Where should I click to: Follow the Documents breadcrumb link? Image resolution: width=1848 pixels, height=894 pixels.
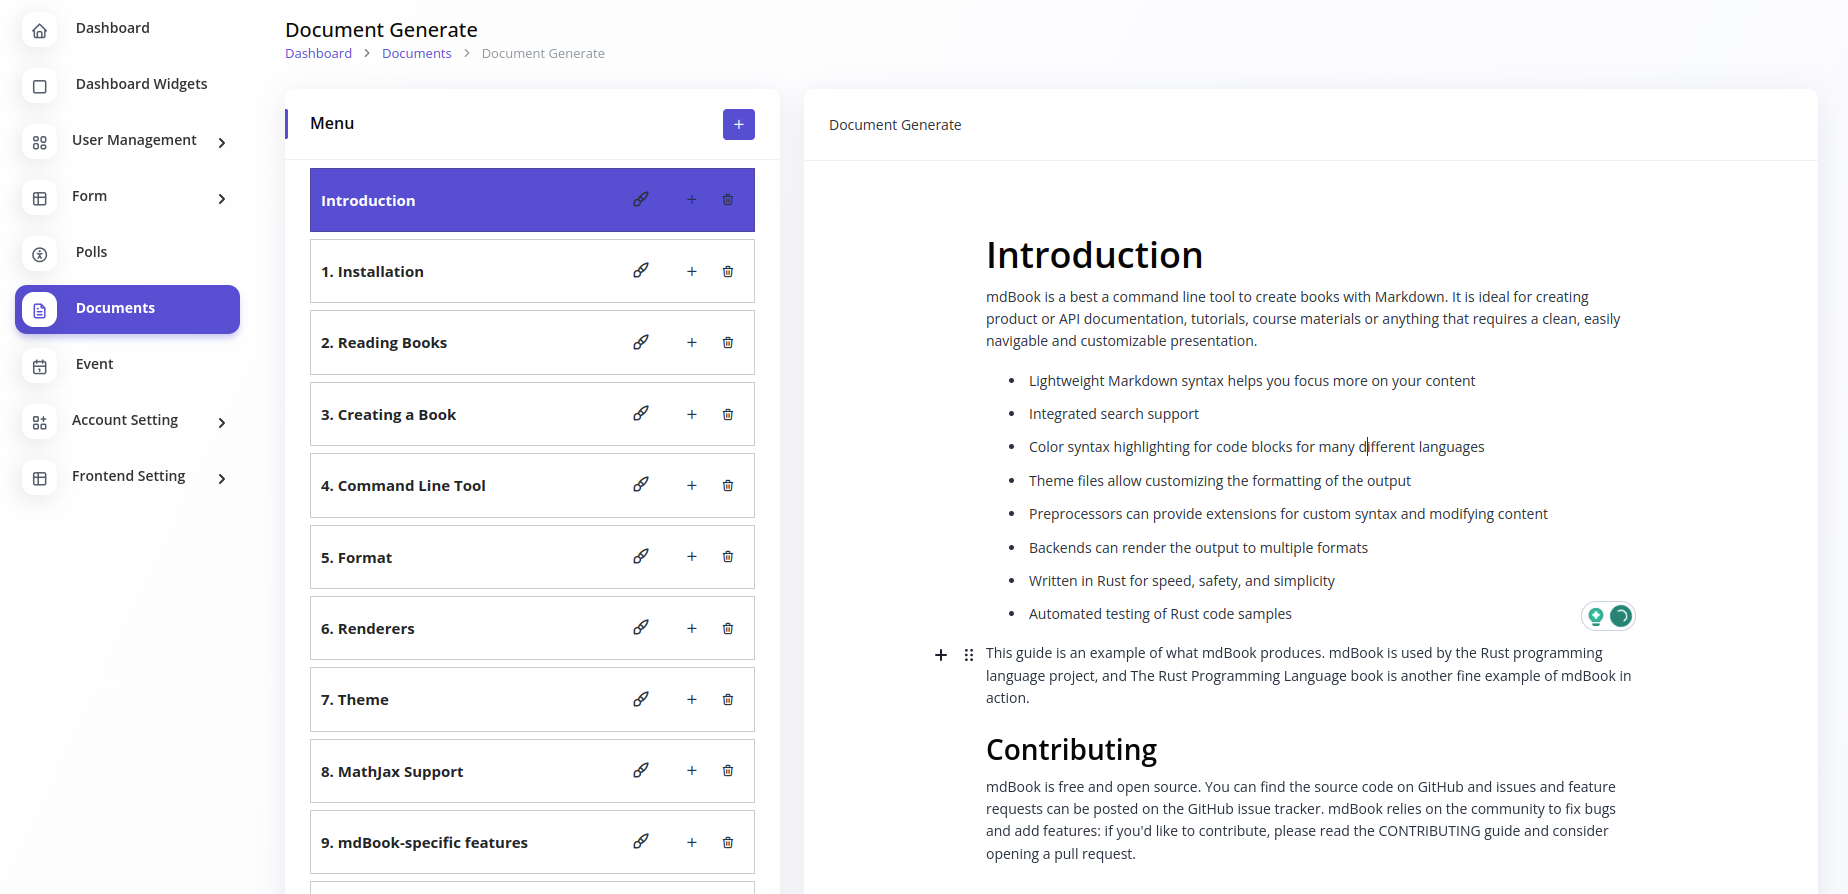416,54
